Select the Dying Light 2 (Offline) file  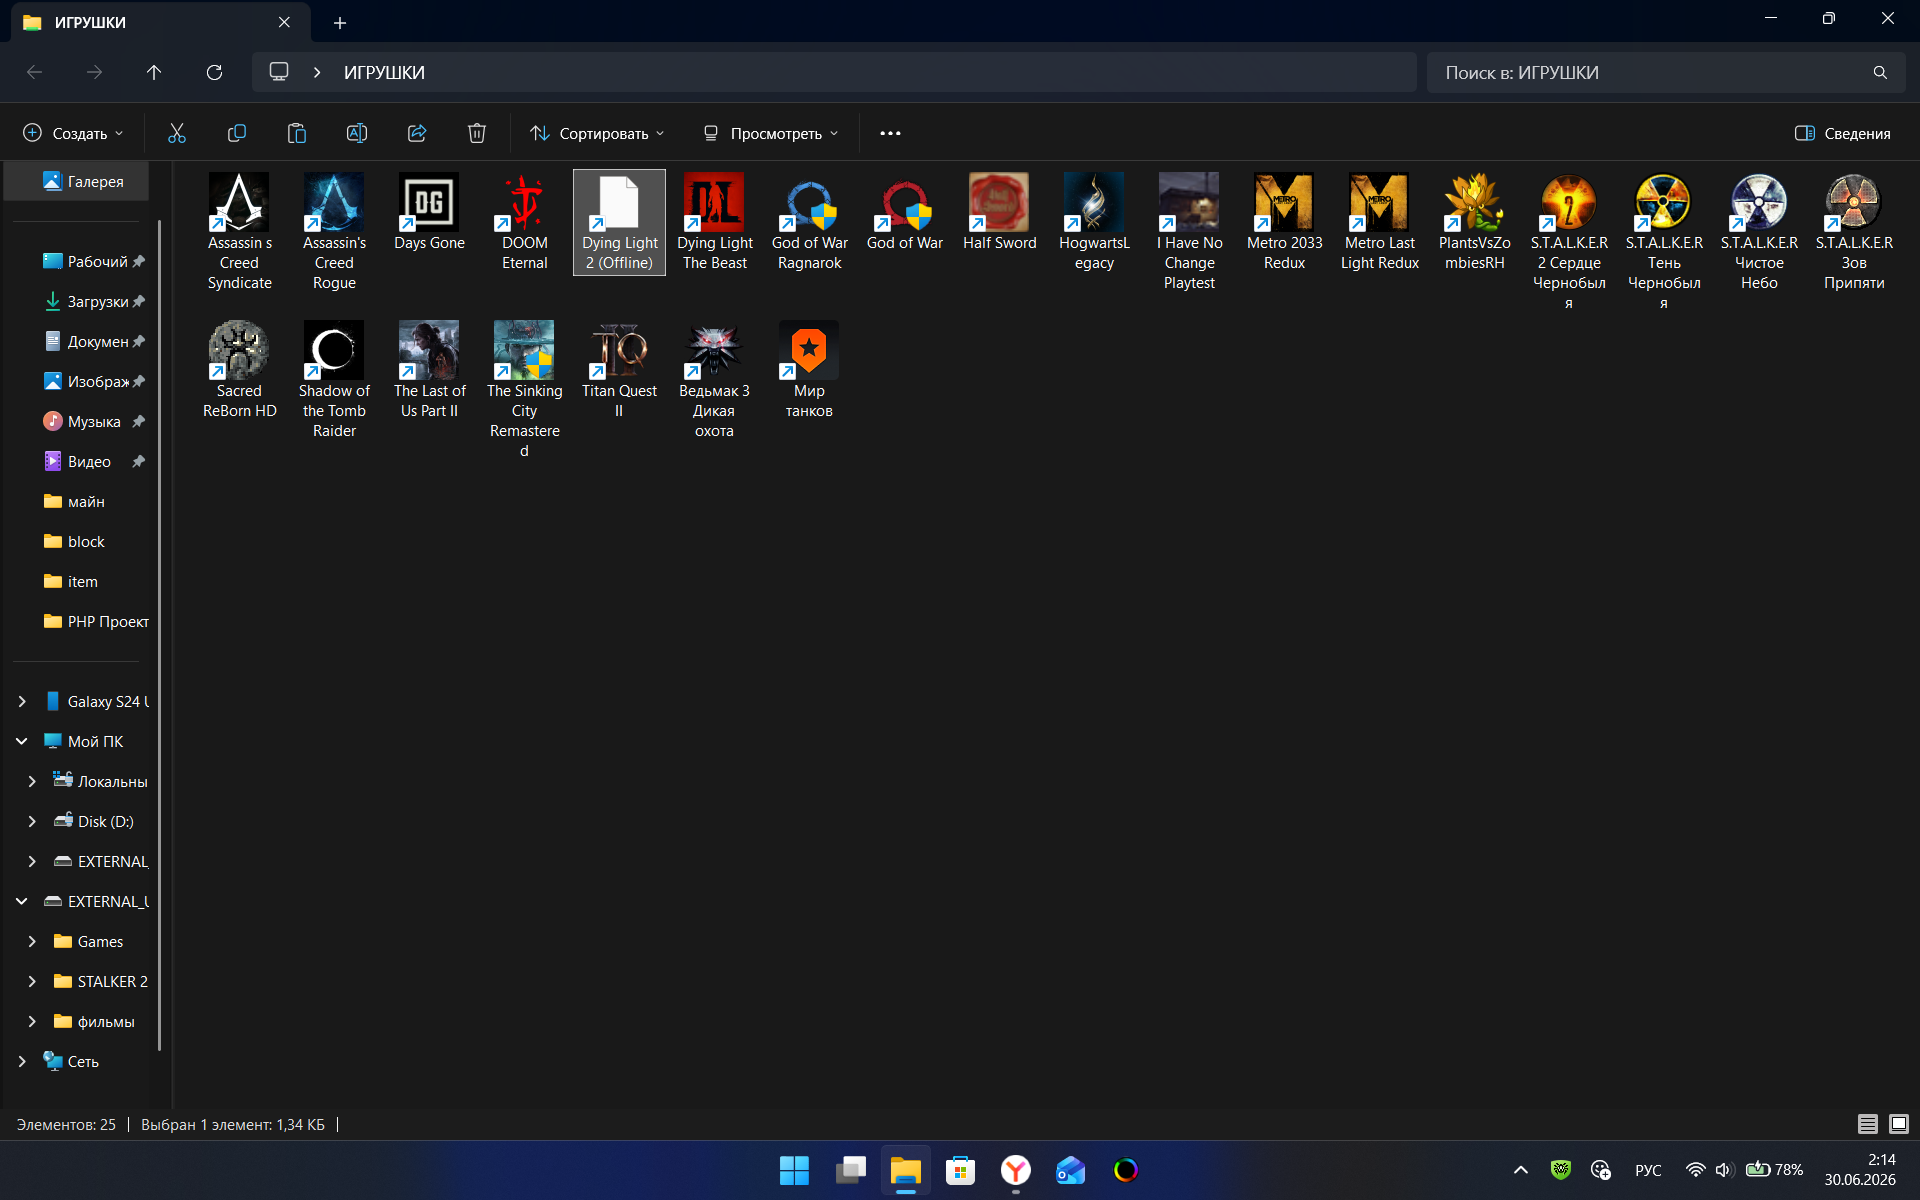(620, 222)
